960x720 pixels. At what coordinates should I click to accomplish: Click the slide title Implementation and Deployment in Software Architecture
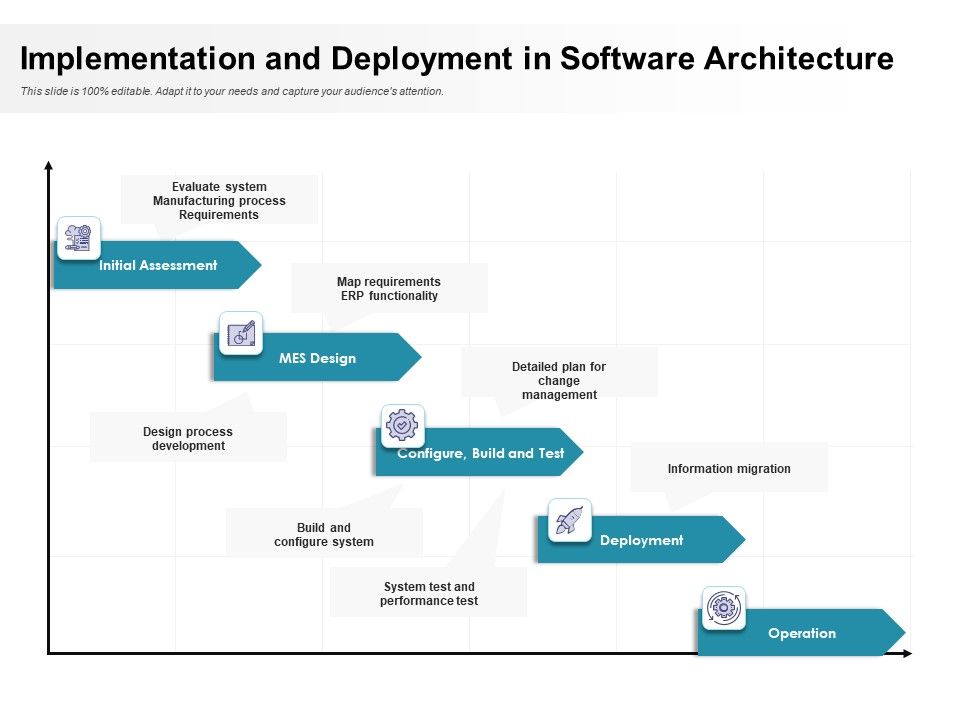click(457, 59)
